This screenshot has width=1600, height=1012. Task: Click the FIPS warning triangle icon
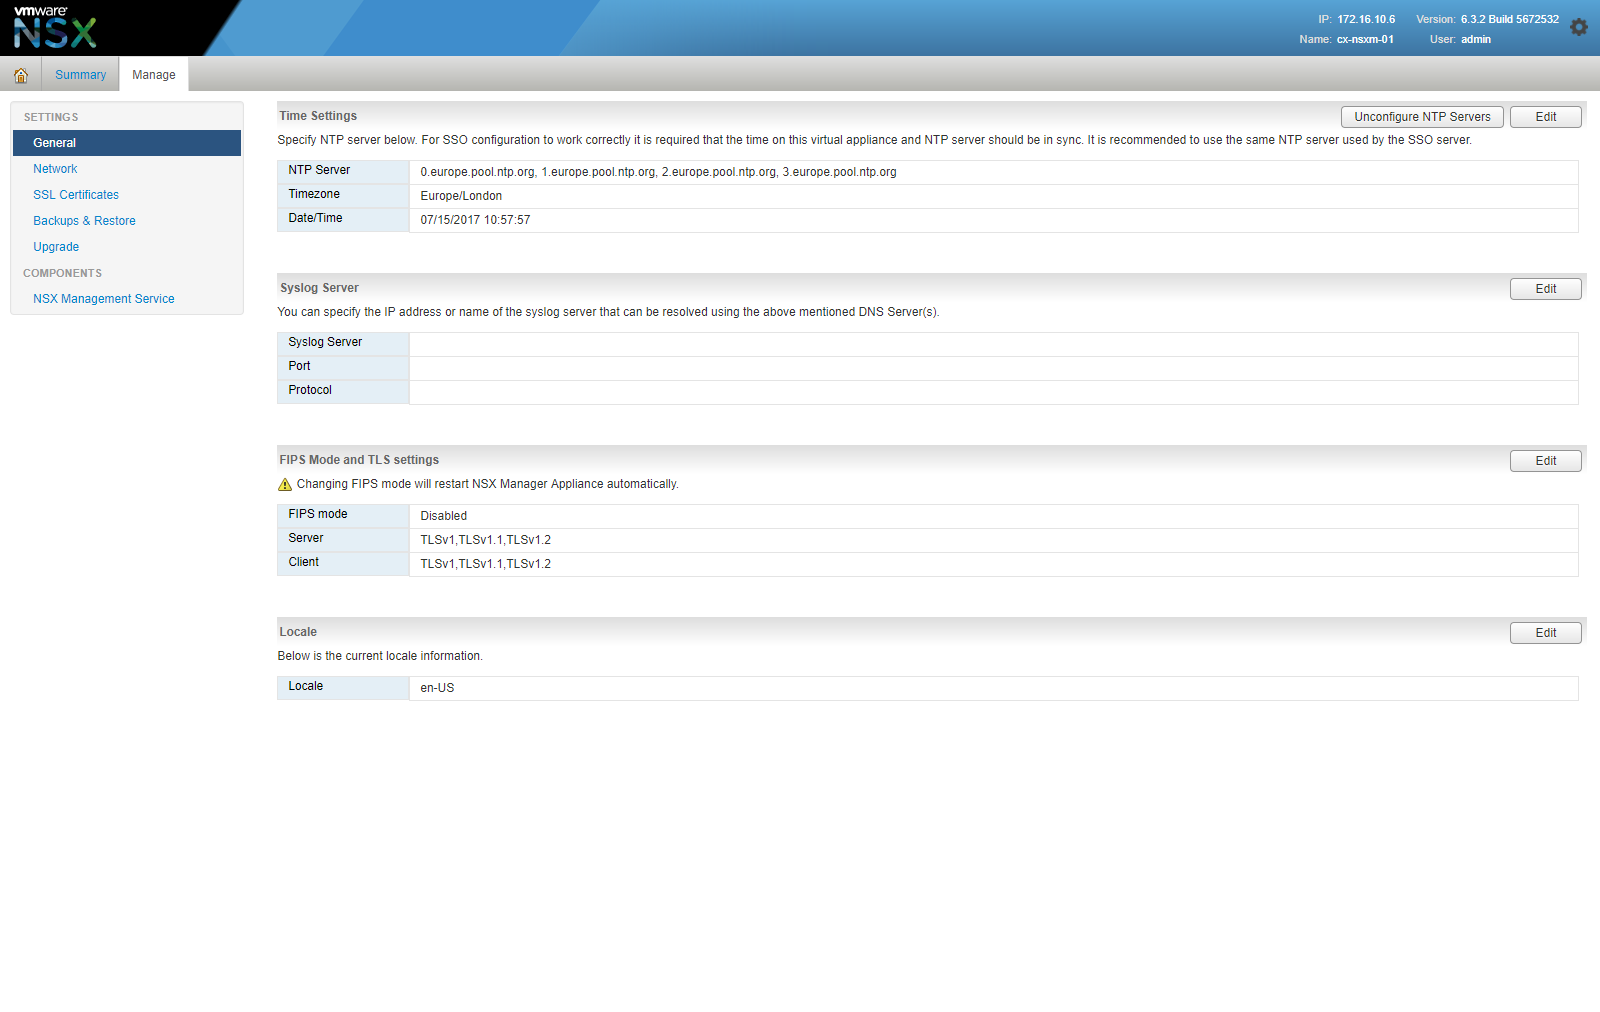click(285, 485)
